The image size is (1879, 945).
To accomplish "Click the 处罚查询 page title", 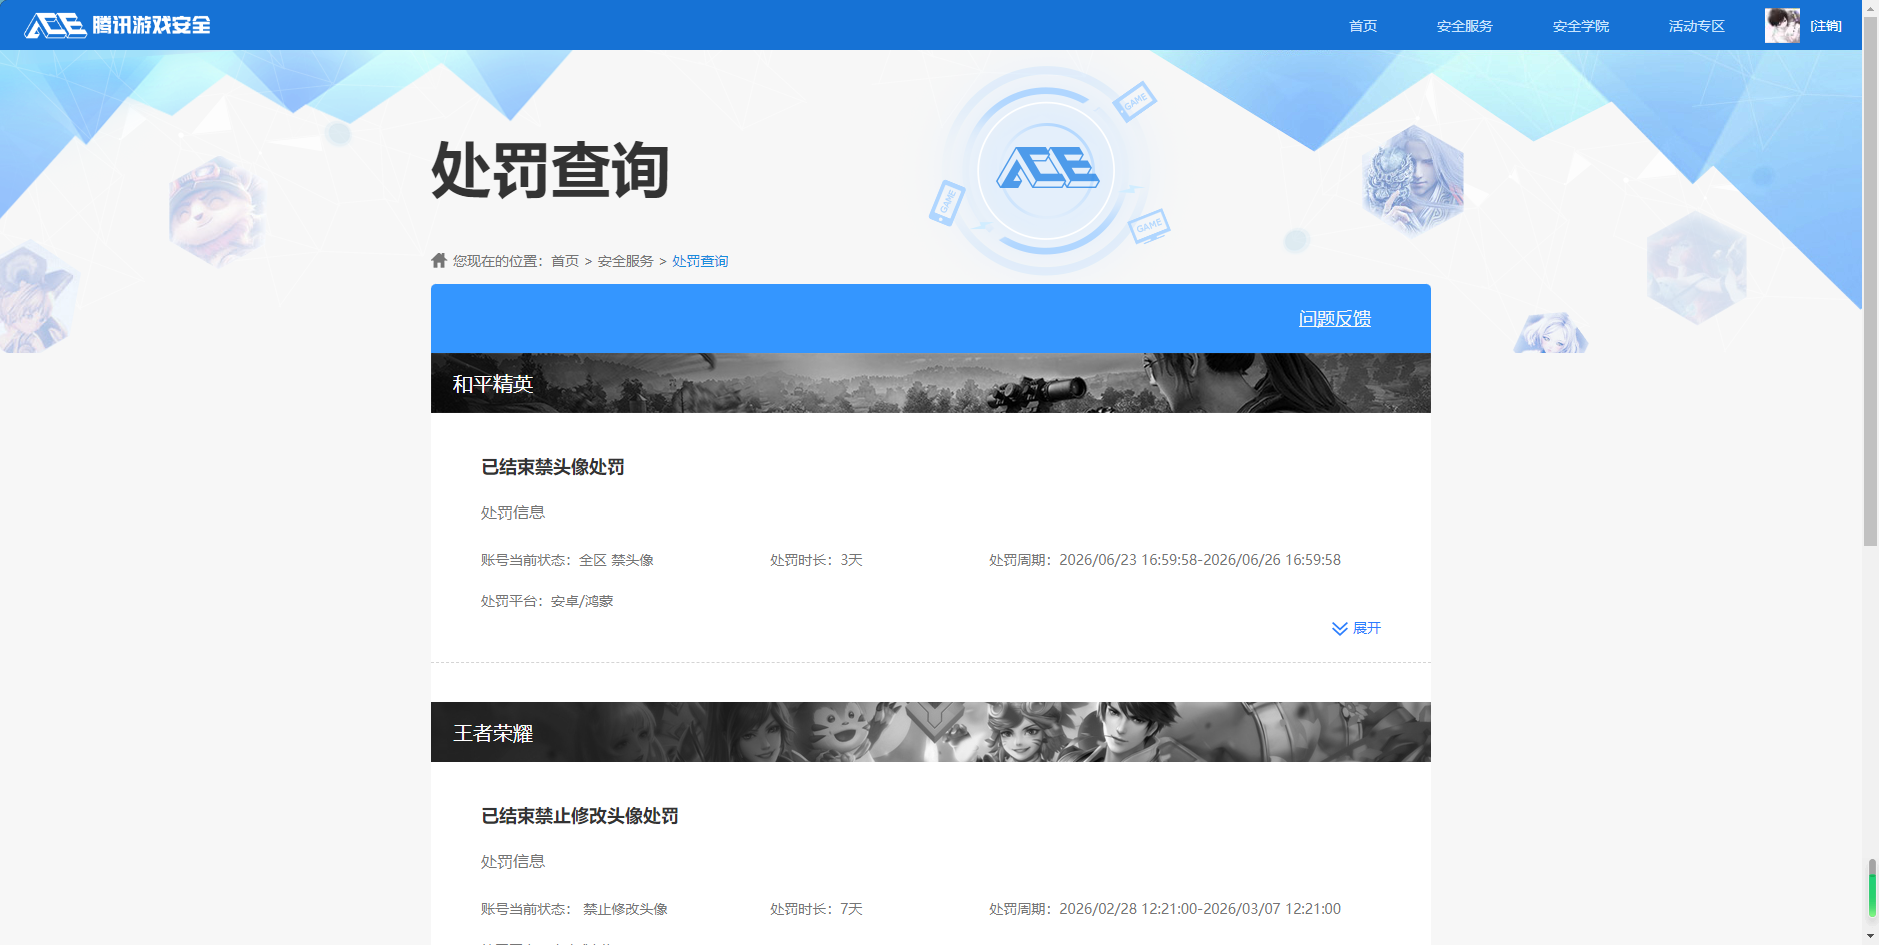I will point(550,170).
